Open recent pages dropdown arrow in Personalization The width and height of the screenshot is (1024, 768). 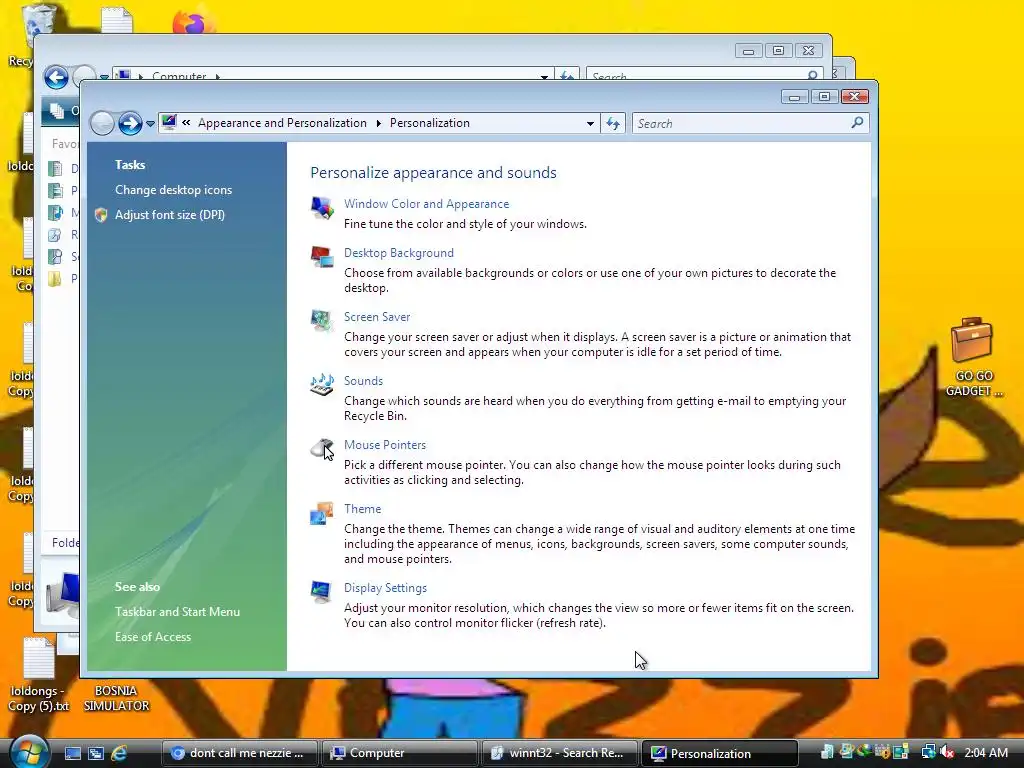point(150,123)
